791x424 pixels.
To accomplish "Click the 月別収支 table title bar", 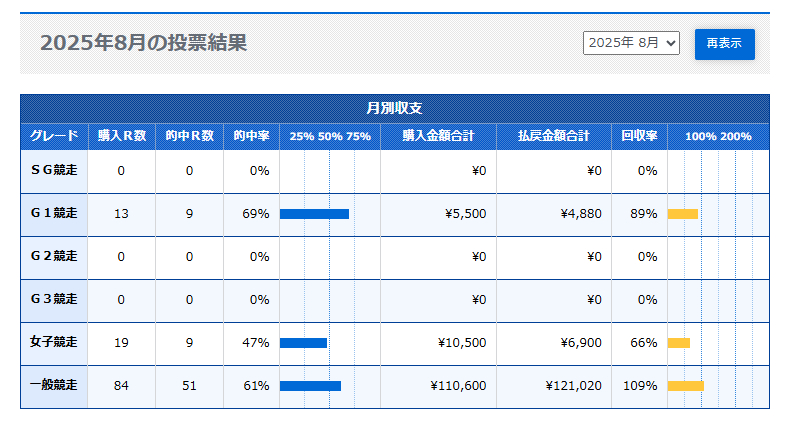I will point(395,108).
